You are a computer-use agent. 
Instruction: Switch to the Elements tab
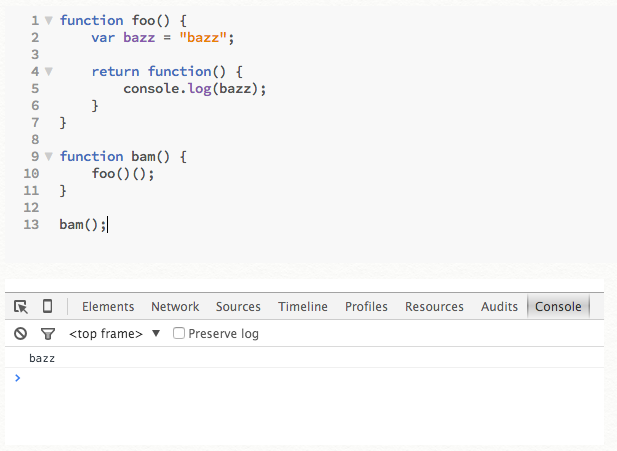[x=108, y=307]
